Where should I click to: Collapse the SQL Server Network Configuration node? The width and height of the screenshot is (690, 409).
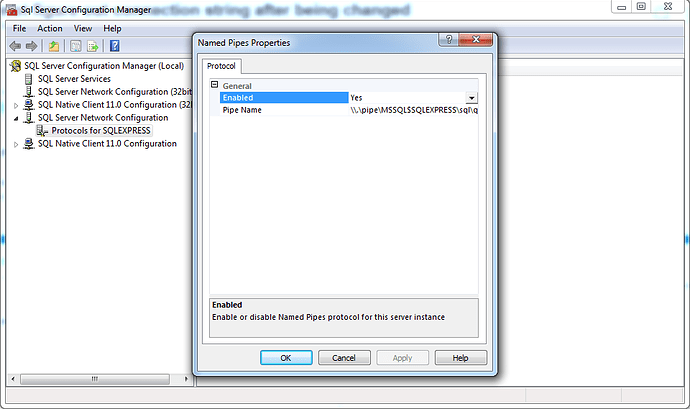16,118
